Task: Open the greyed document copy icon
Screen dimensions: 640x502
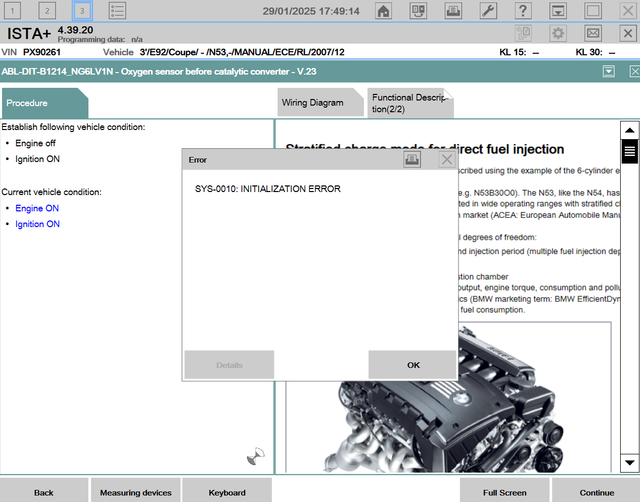Action: coord(523,33)
